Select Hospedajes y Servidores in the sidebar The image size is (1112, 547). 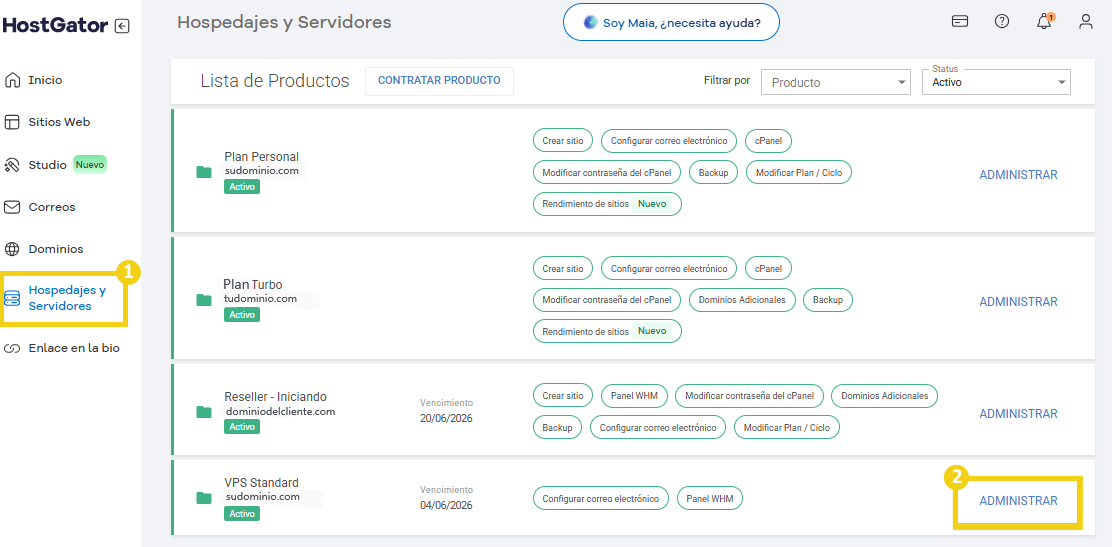point(67,298)
